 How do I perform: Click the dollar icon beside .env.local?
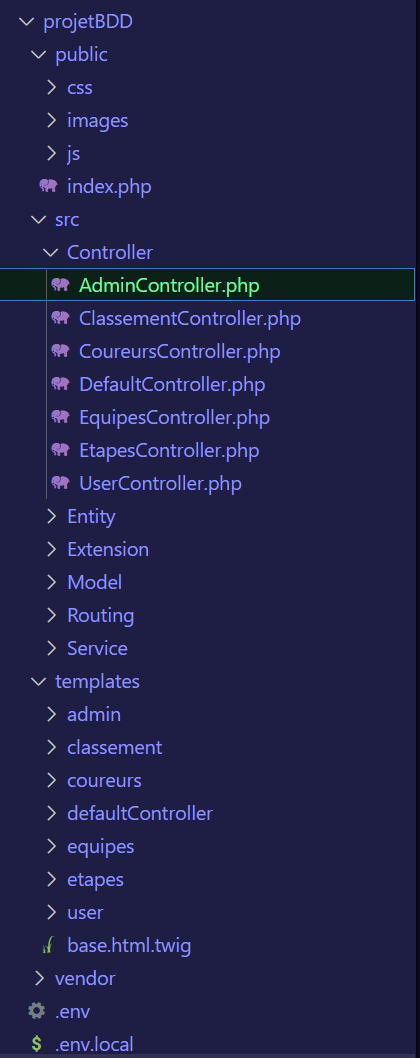36,1045
